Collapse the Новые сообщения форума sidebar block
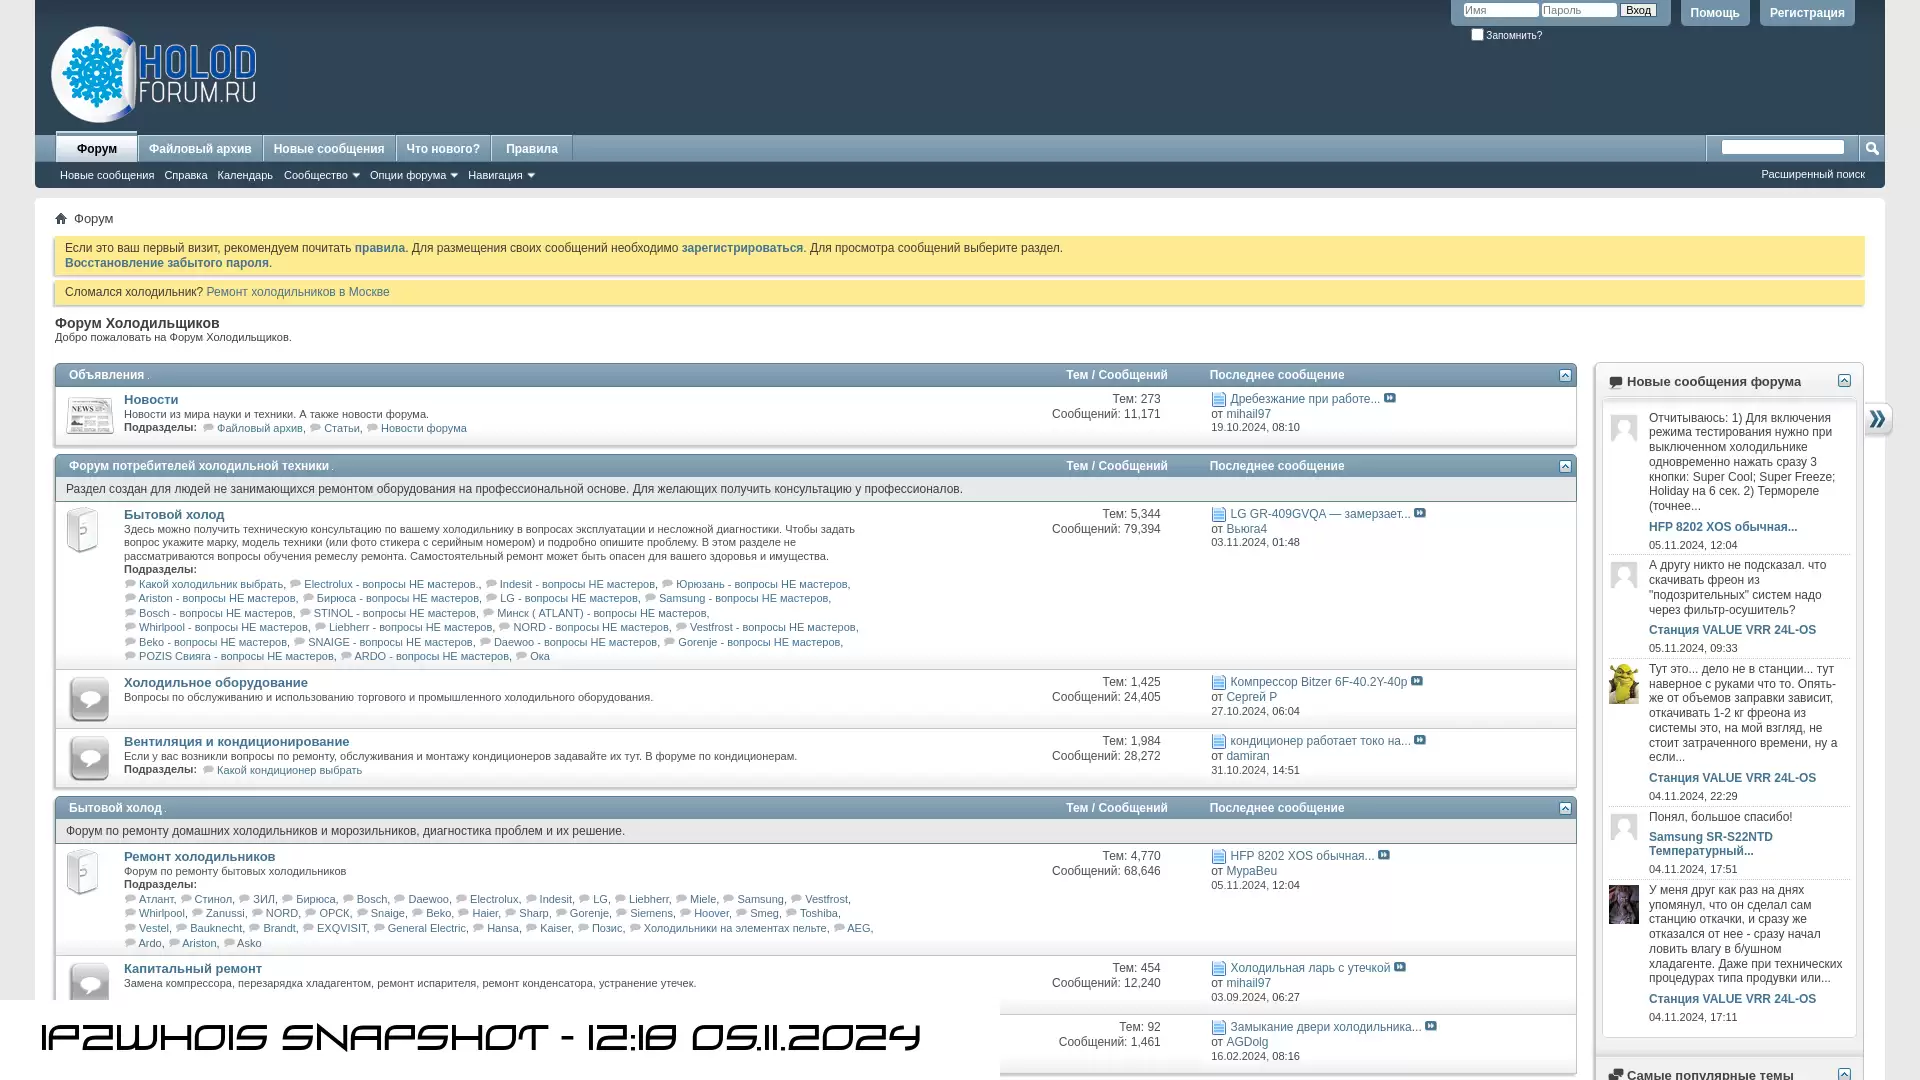 pos(1844,381)
